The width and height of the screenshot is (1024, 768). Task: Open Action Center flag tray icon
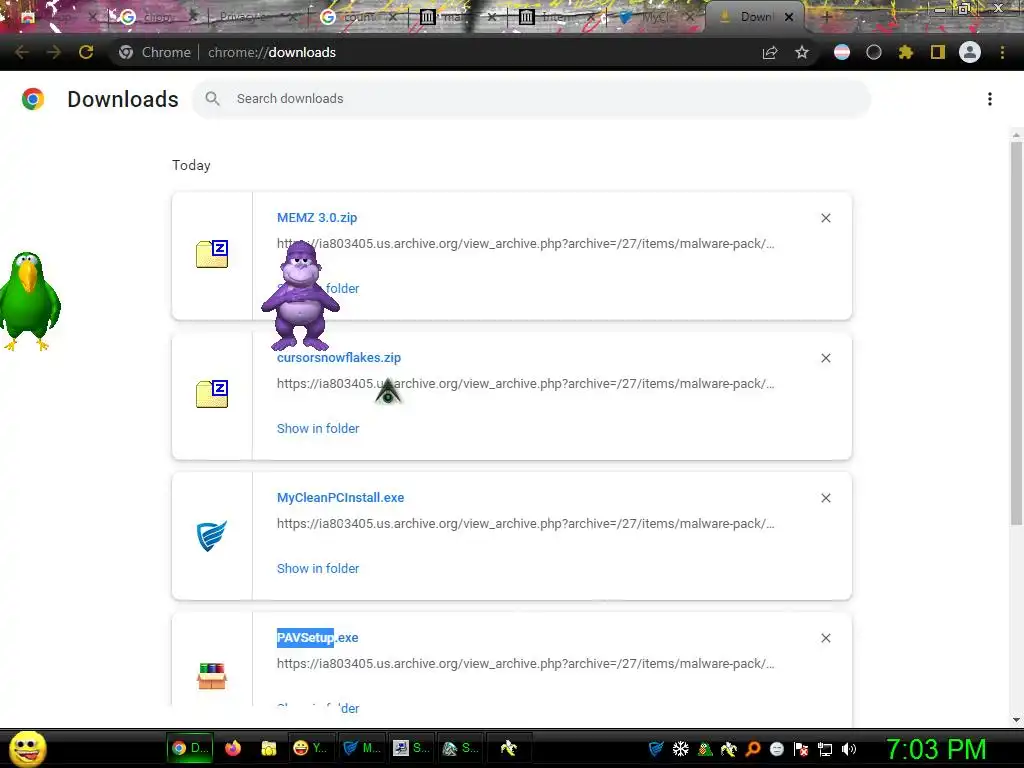tap(801, 749)
